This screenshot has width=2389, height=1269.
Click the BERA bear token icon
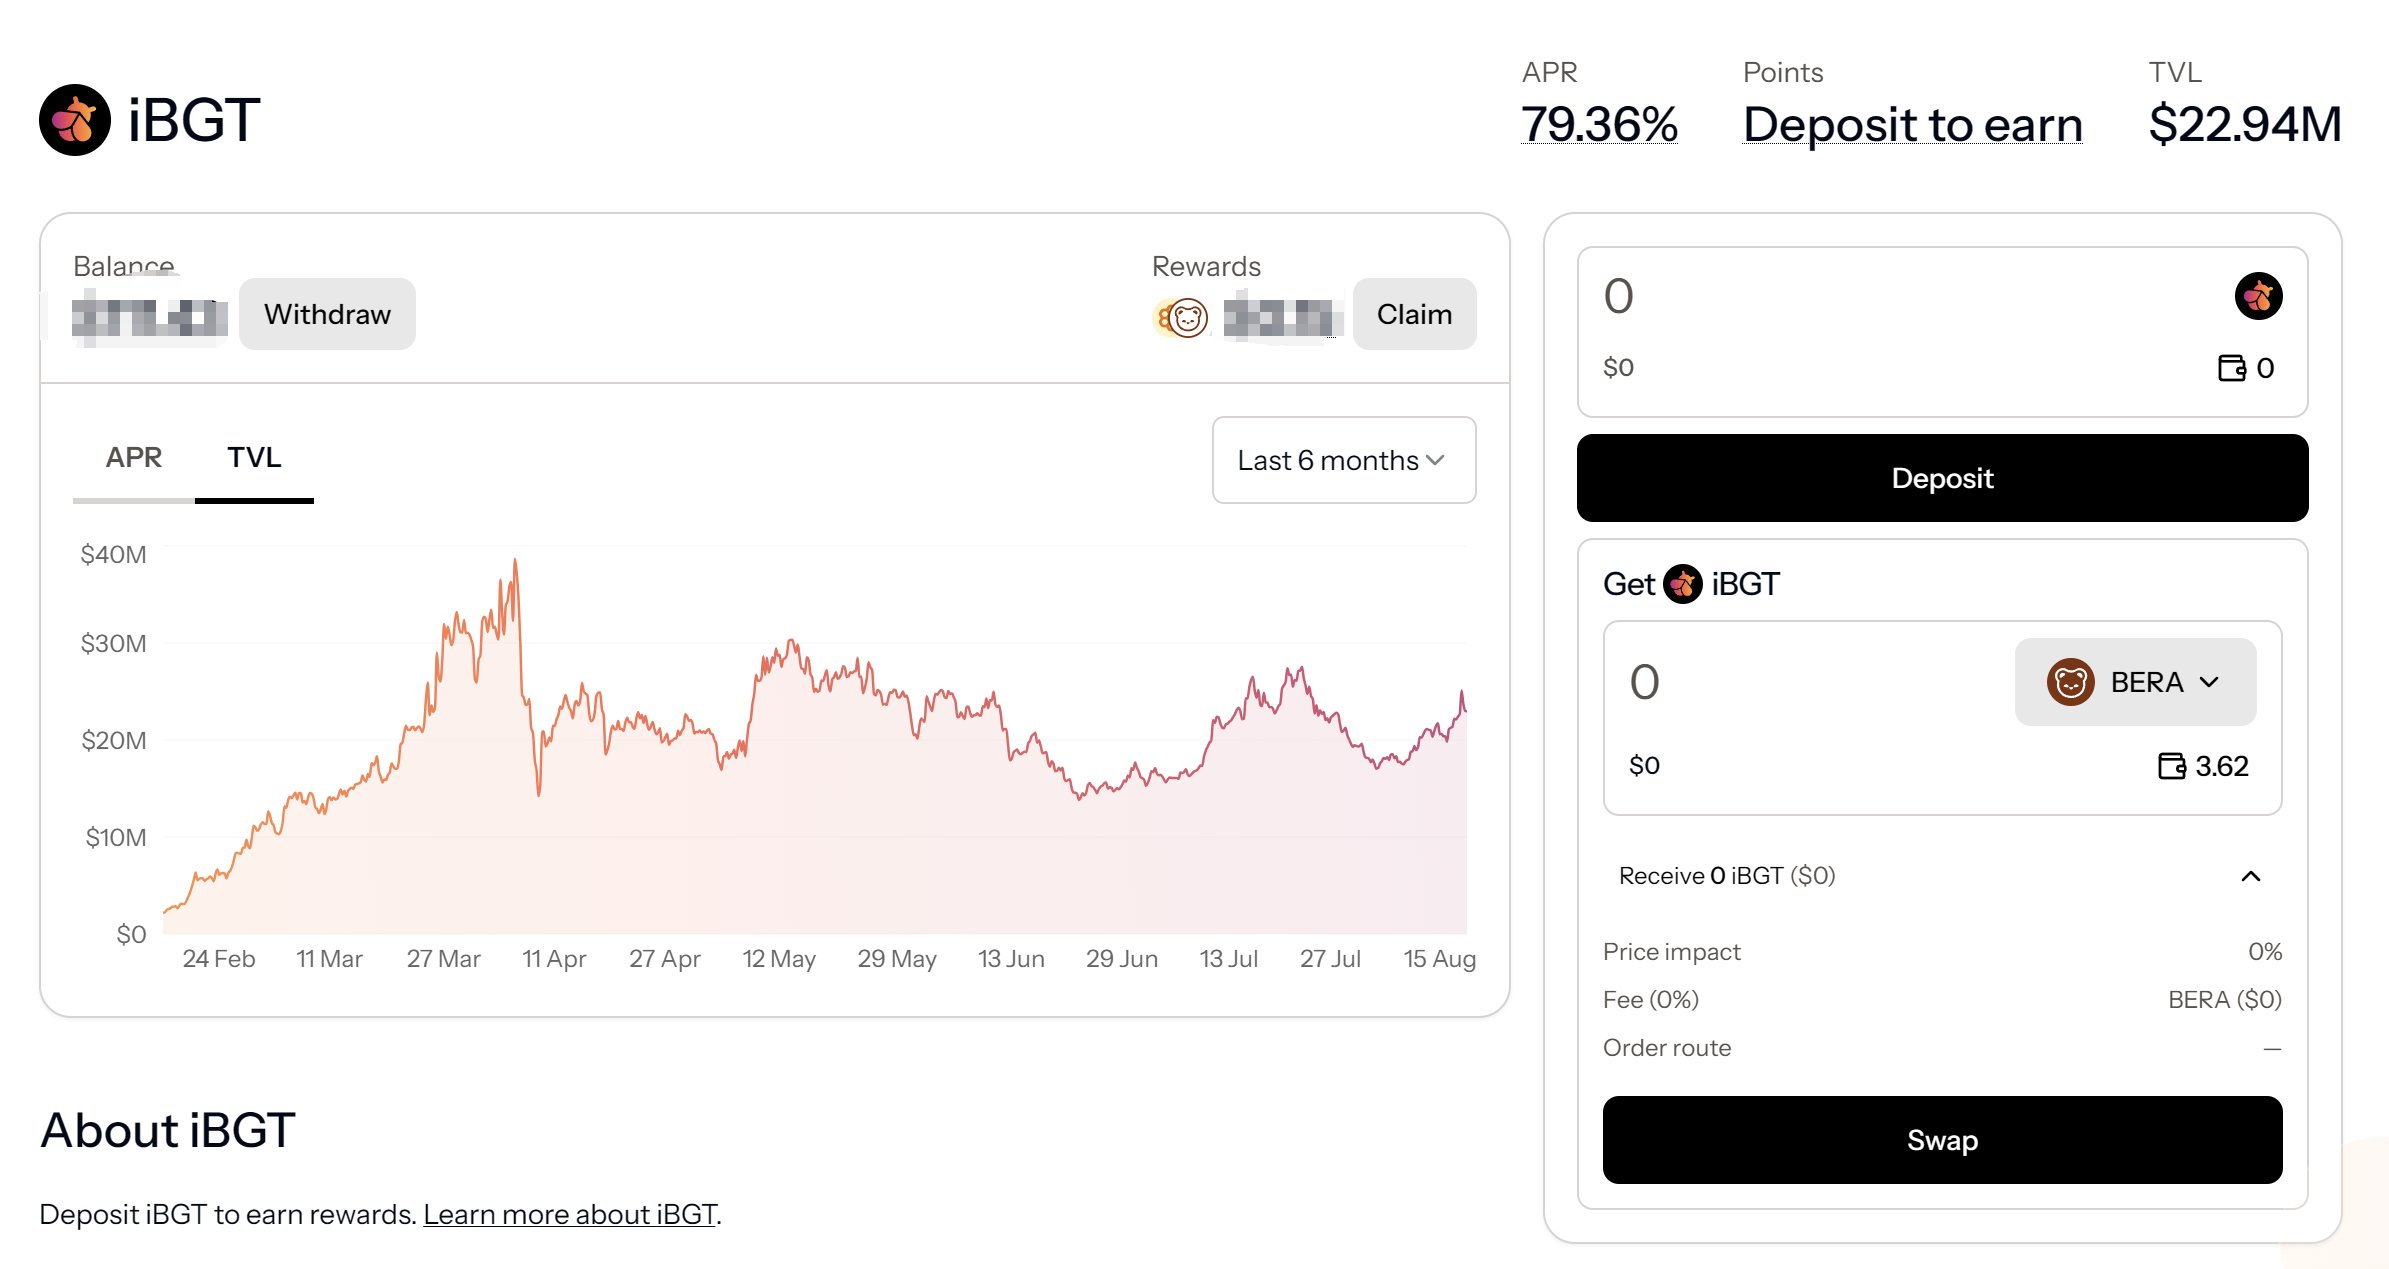pyautogui.click(x=2070, y=682)
